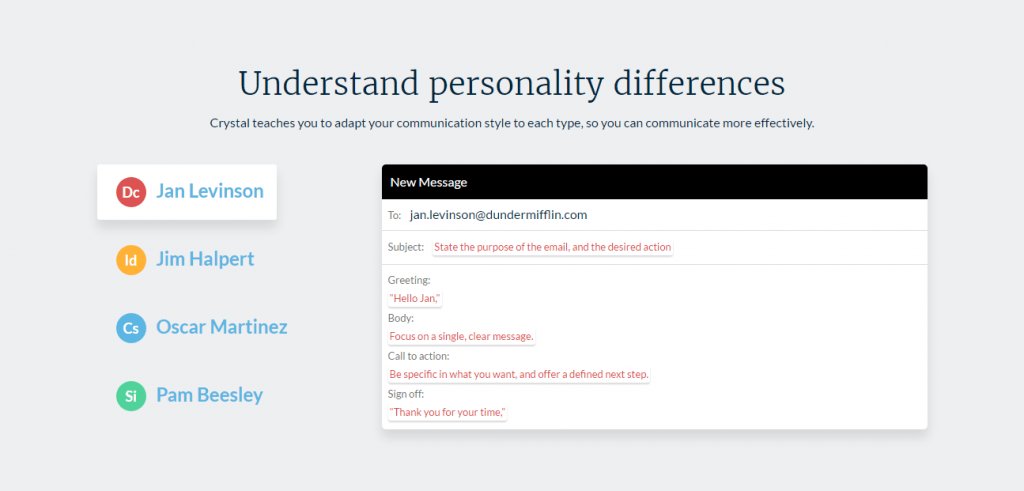Pick the "Thank you for your time," sign off
This screenshot has width=1024, height=491.
click(x=447, y=413)
